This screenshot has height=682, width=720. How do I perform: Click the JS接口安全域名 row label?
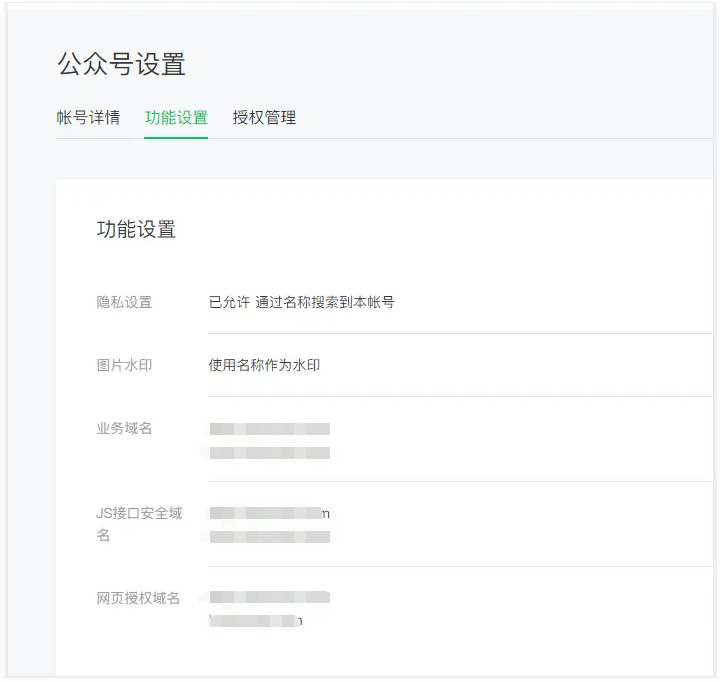tap(139, 524)
